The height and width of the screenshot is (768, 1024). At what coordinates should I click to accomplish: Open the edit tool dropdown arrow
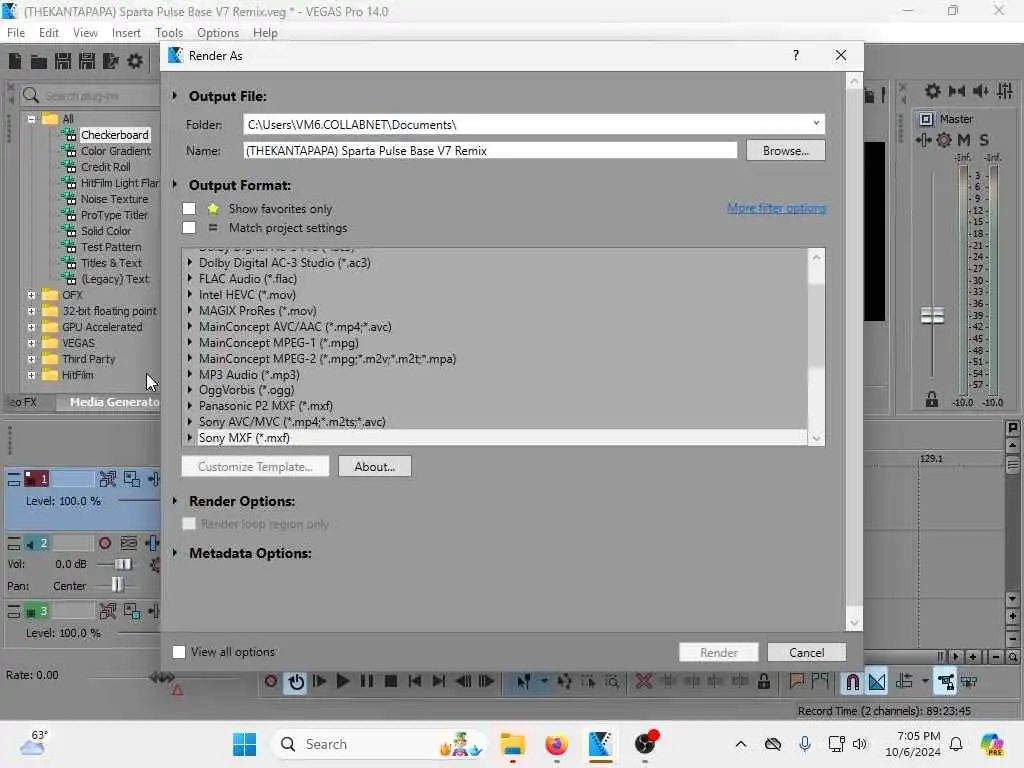click(544, 681)
